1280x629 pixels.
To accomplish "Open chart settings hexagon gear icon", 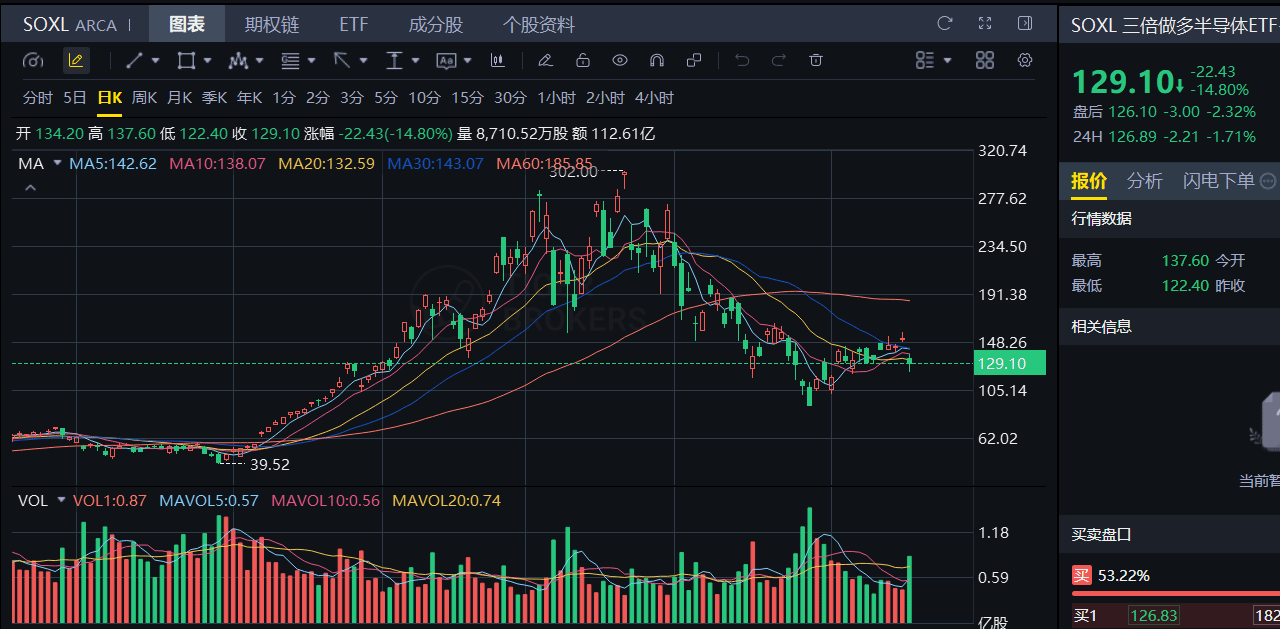I will click(1025, 61).
